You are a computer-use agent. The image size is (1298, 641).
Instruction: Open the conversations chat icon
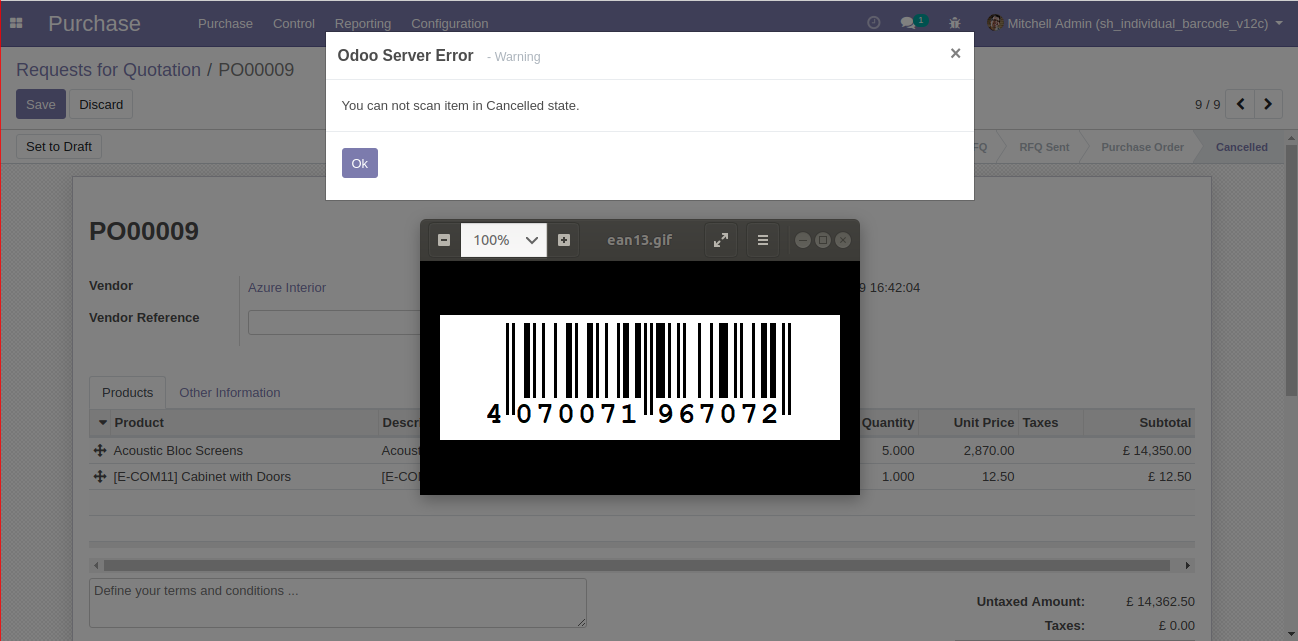tap(908, 23)
